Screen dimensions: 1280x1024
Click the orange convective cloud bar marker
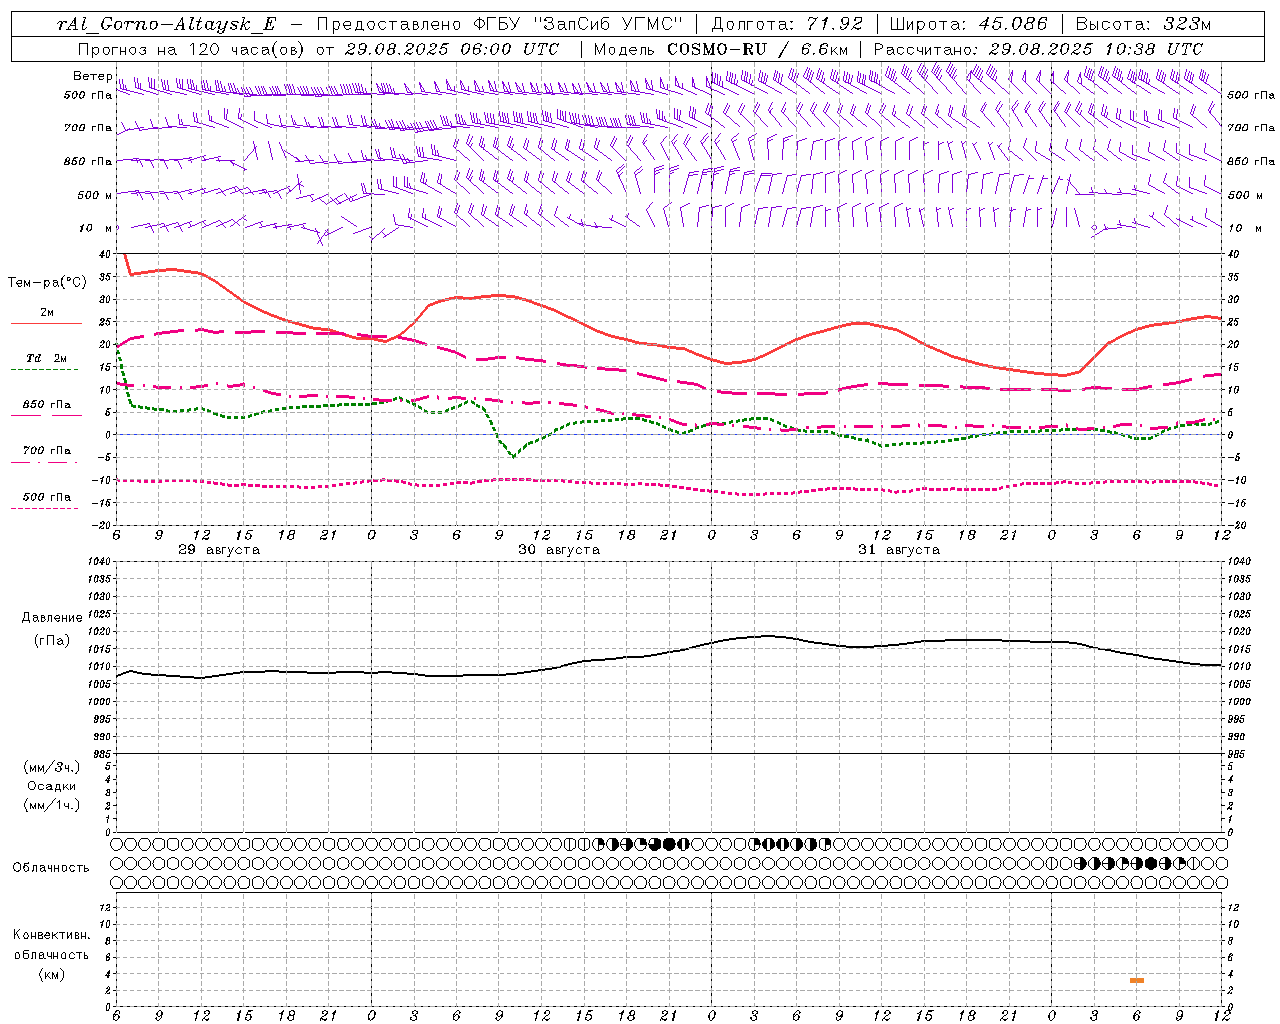(x=1137, y=980)
